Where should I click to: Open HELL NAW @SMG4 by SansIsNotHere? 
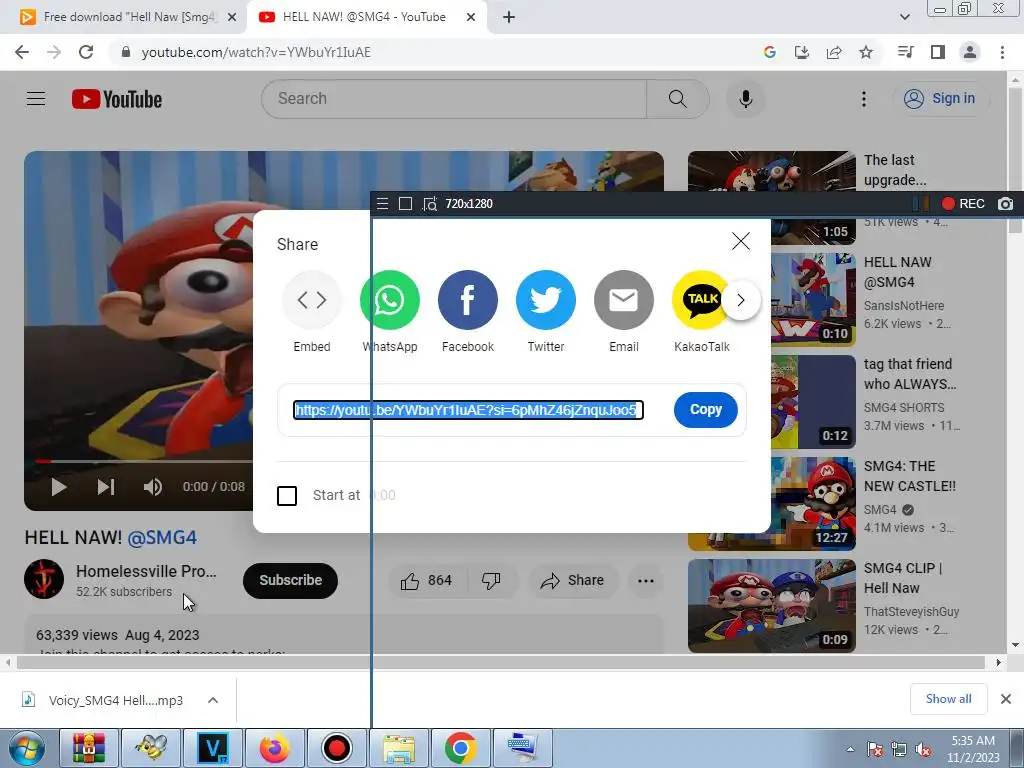(x=897, y=272)
